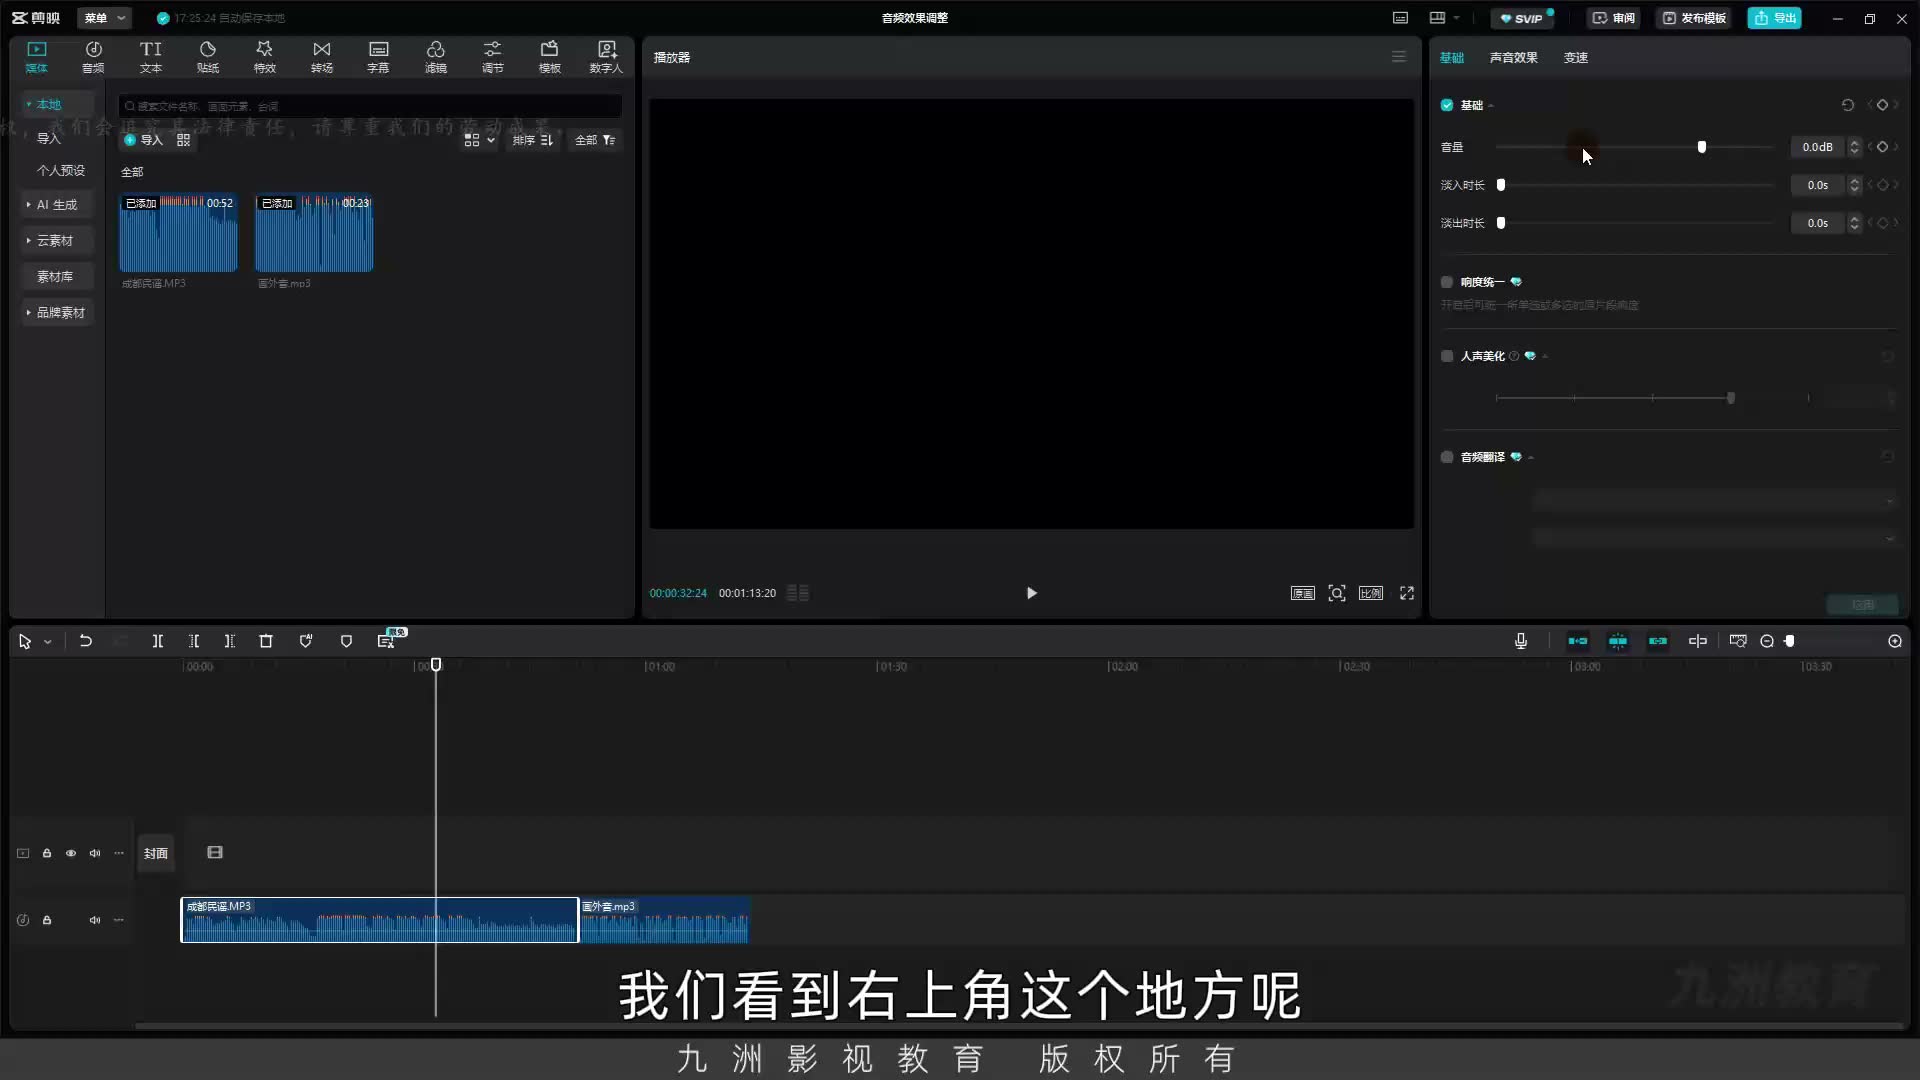Open the view mode grid dropdown

480,140
